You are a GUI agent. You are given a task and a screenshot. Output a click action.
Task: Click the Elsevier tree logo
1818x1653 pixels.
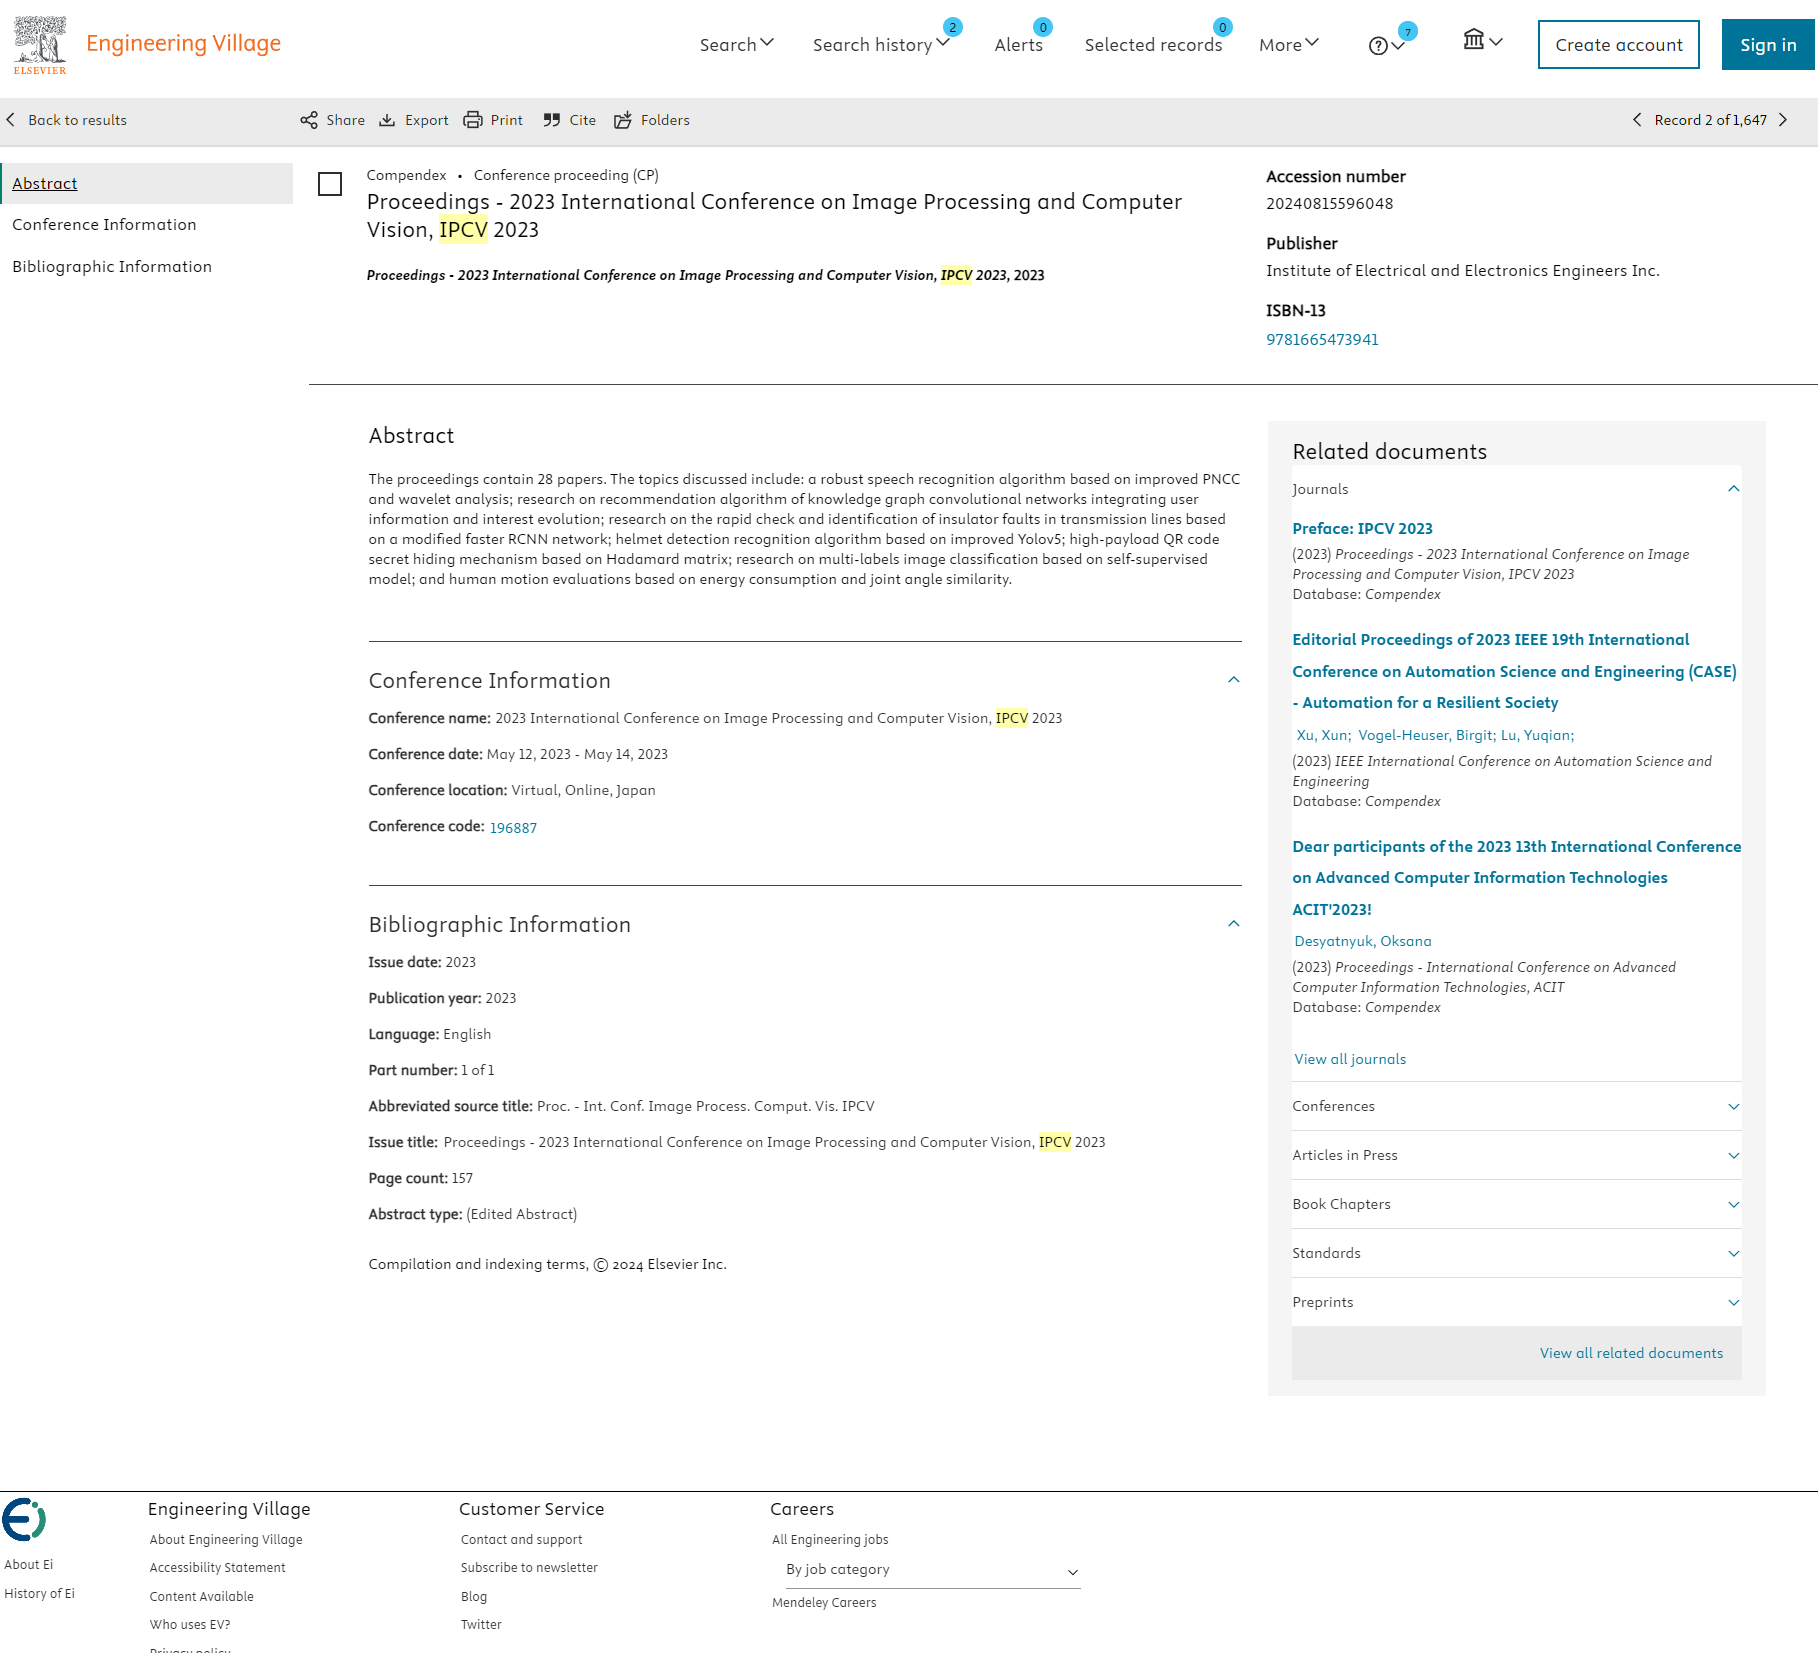(40, 44)
